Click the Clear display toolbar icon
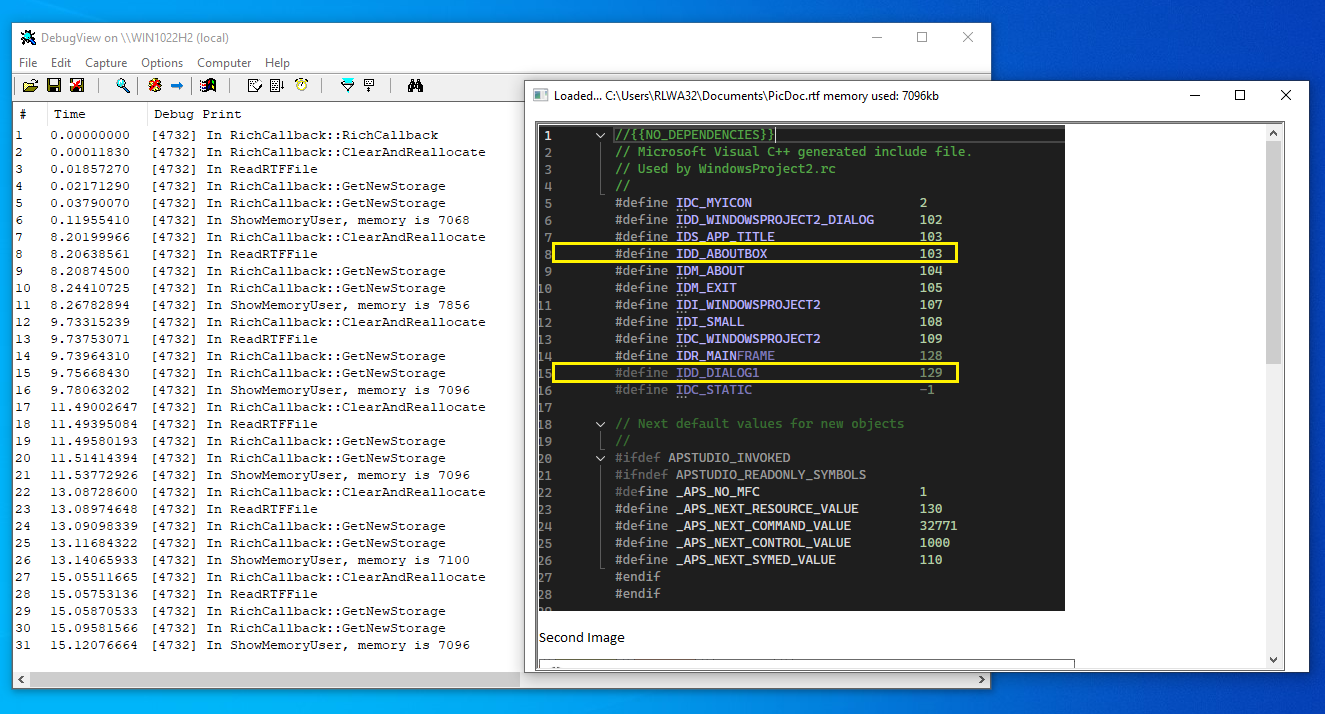 pyautogui.click(x=254, y=86)
